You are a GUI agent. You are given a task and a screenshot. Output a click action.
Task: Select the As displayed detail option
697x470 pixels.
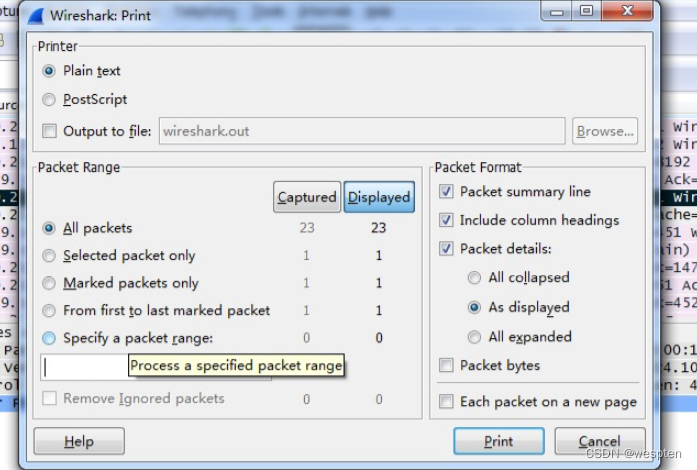click(x=474, y=307)
